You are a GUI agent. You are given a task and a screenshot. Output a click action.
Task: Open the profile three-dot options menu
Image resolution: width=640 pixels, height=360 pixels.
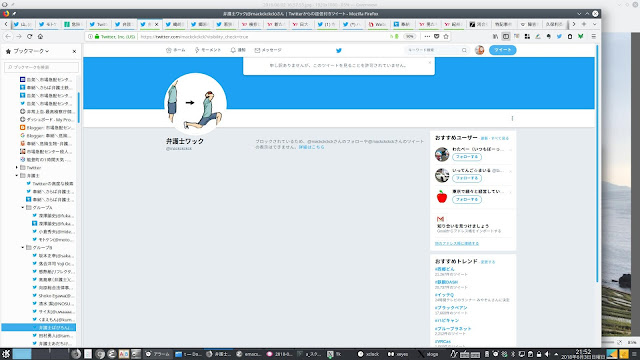(512, 118)
